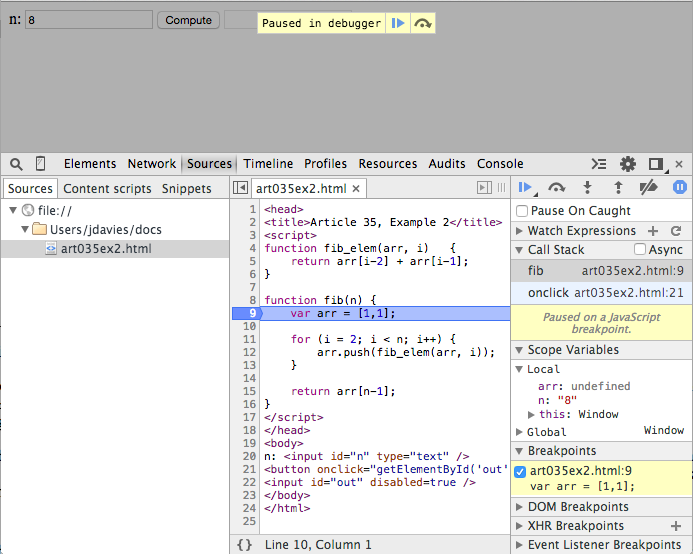Open the DevTools search magnifier
The image size is (693, 554).
[16, 164]
